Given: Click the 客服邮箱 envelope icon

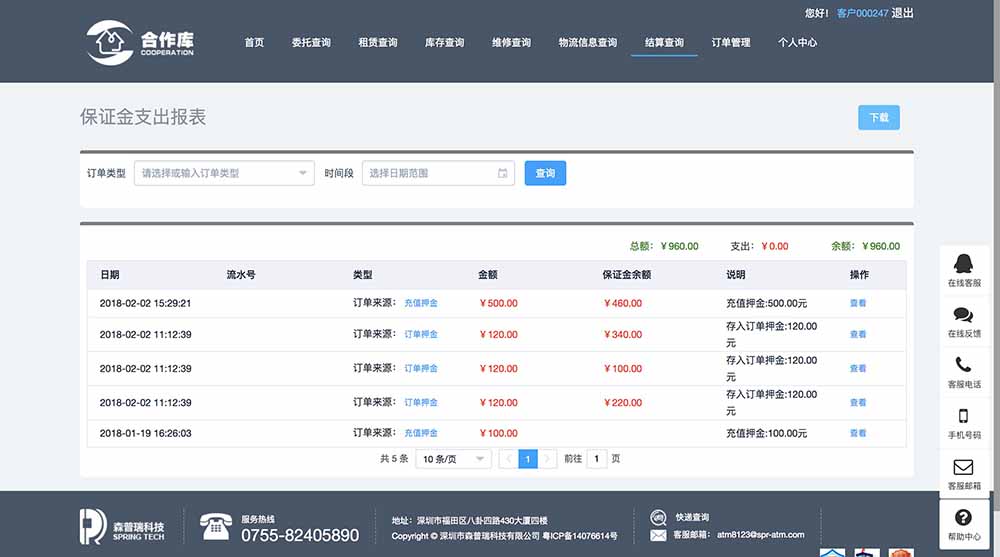Looking at the screenshot, I should pos(963,467).
